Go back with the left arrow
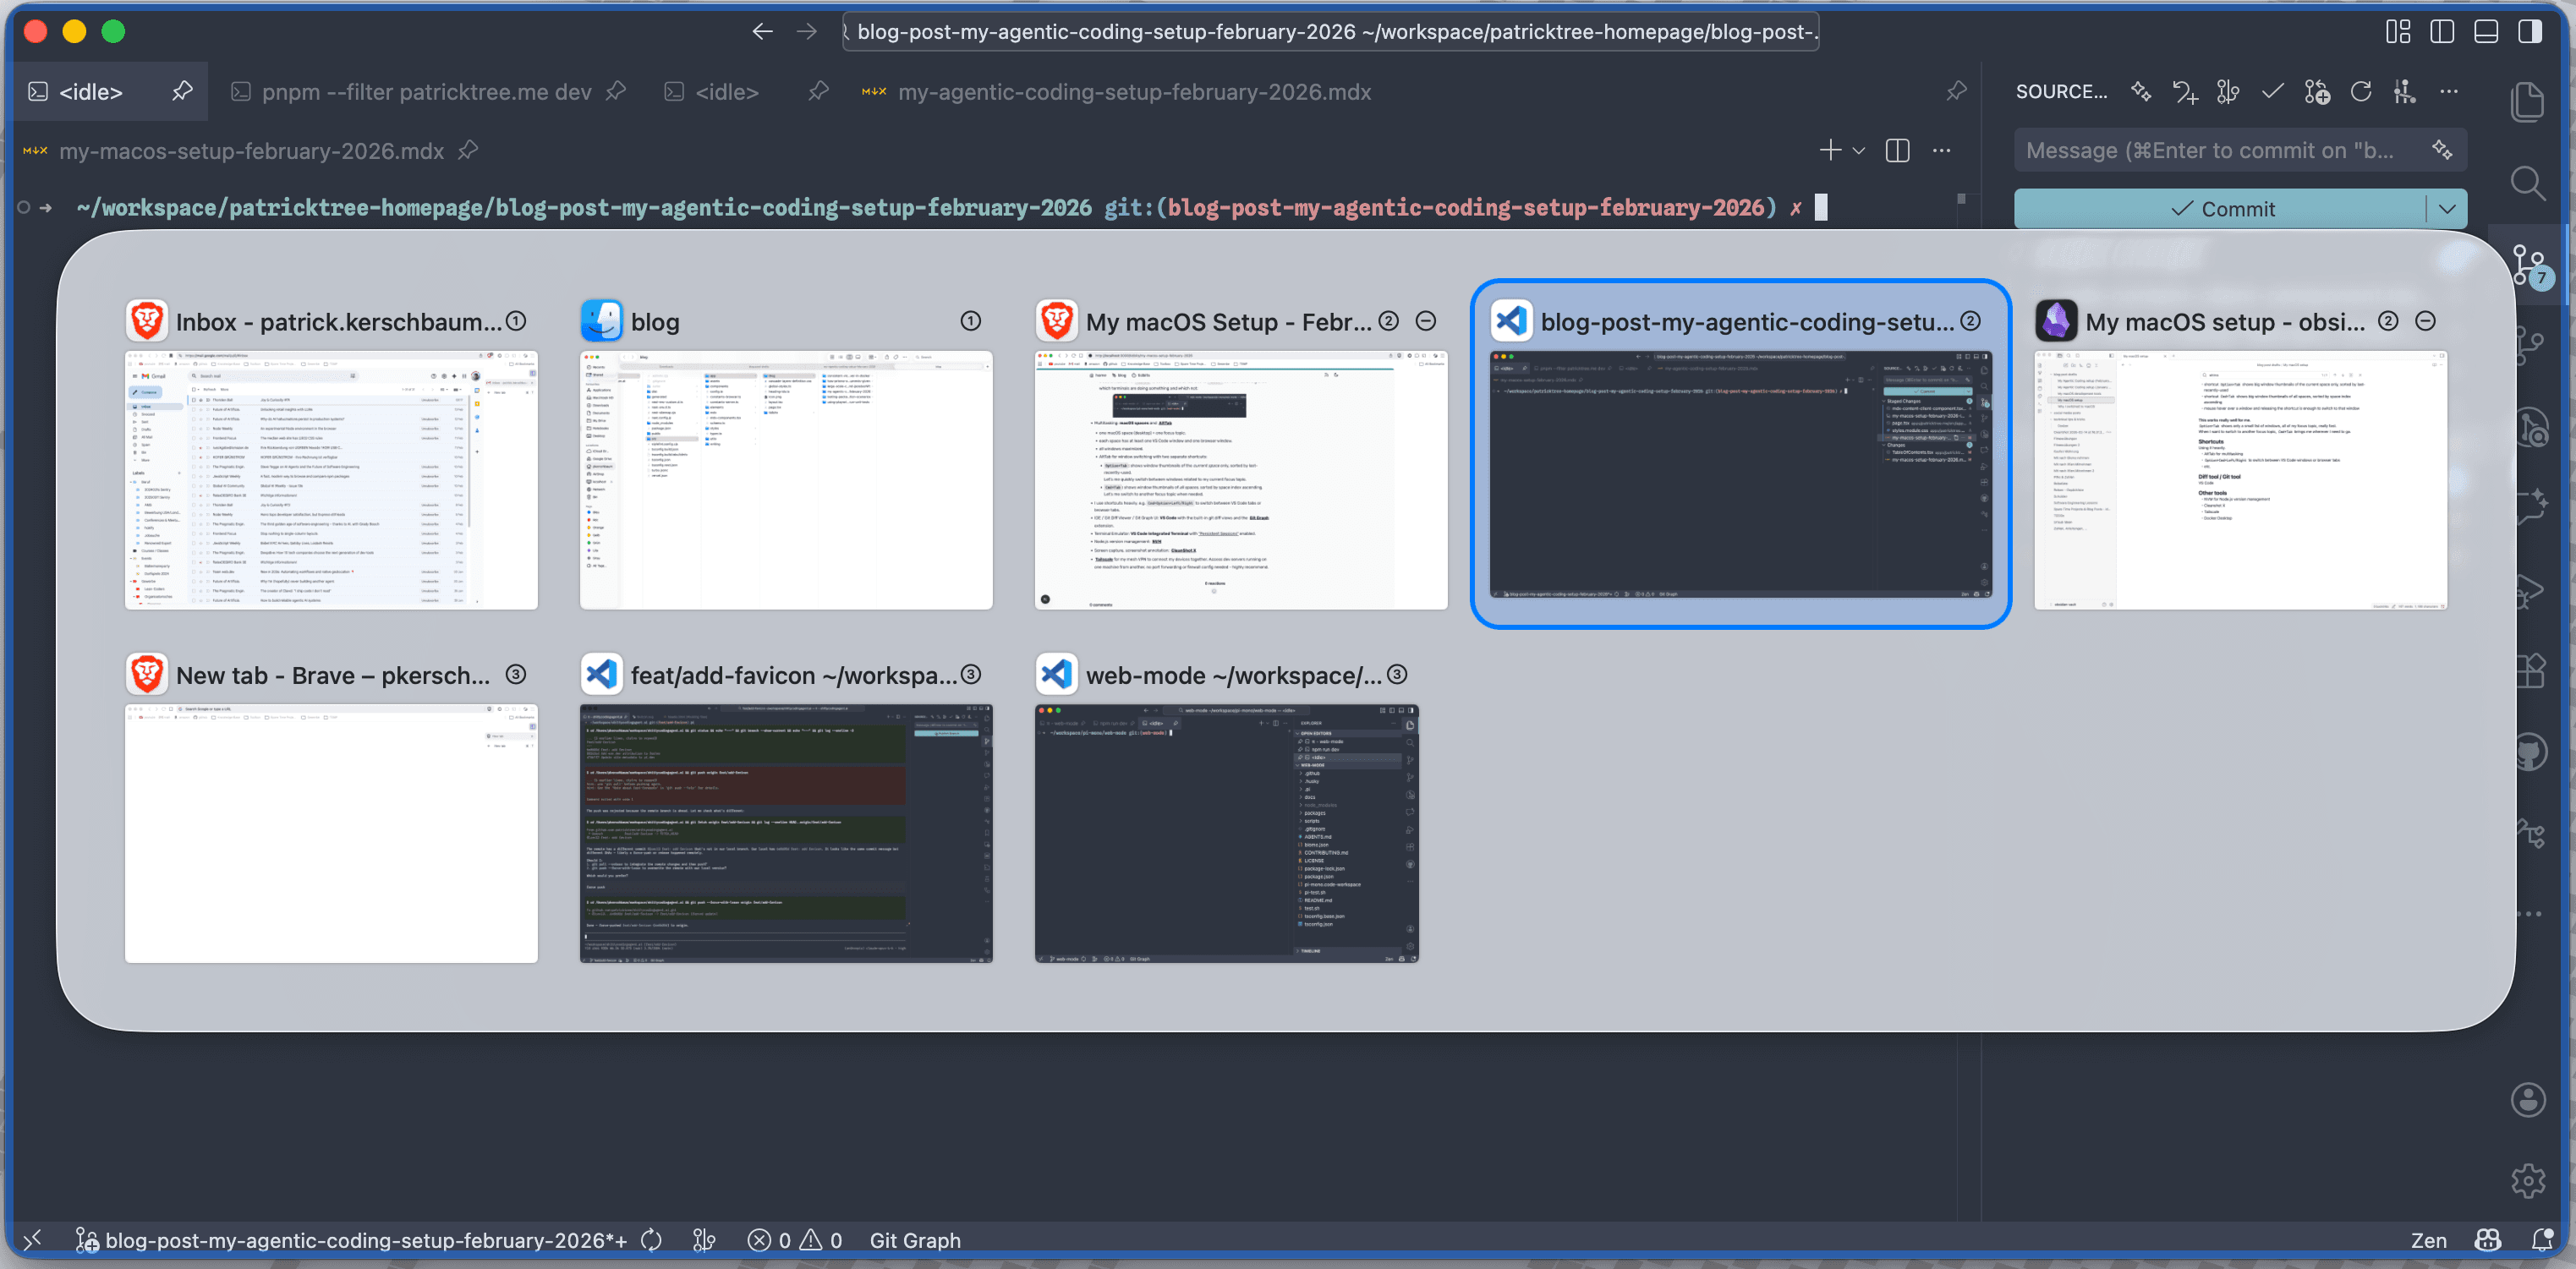The image size is (2576, 1269). pos(762,31)
